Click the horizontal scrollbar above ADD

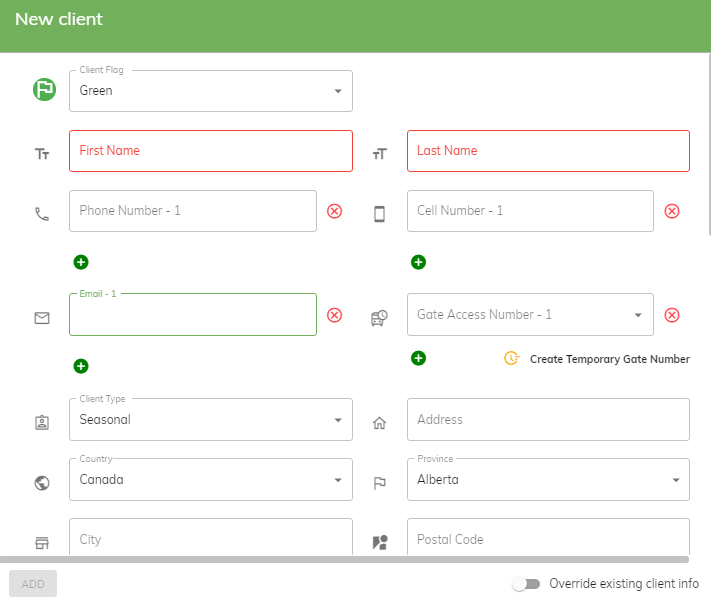tap(345, 559)
